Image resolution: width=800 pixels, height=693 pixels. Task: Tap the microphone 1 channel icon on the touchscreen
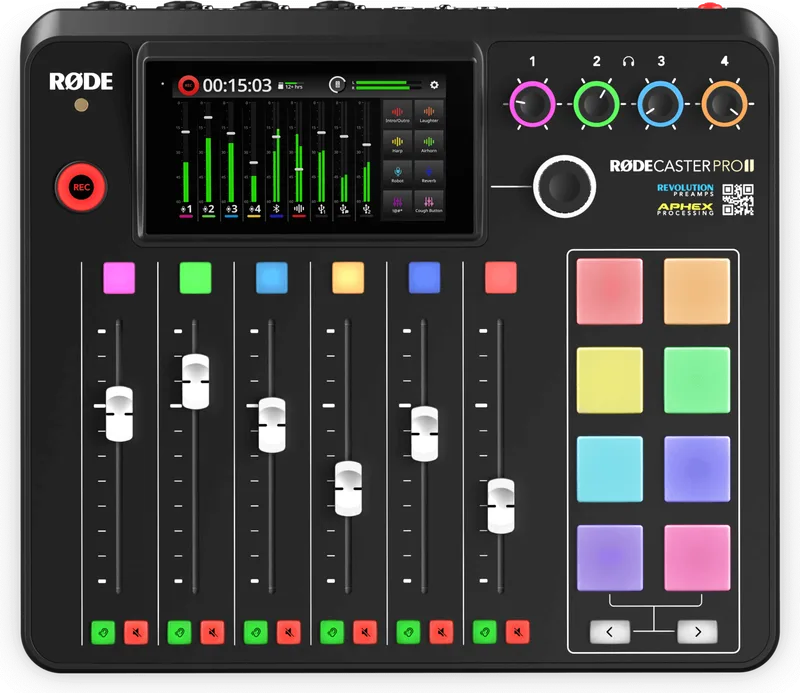186,209
